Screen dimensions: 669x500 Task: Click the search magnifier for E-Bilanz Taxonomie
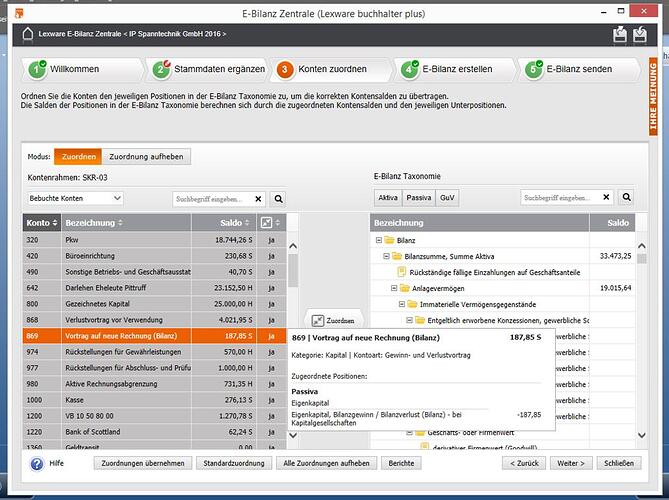(x=626, y=197)
